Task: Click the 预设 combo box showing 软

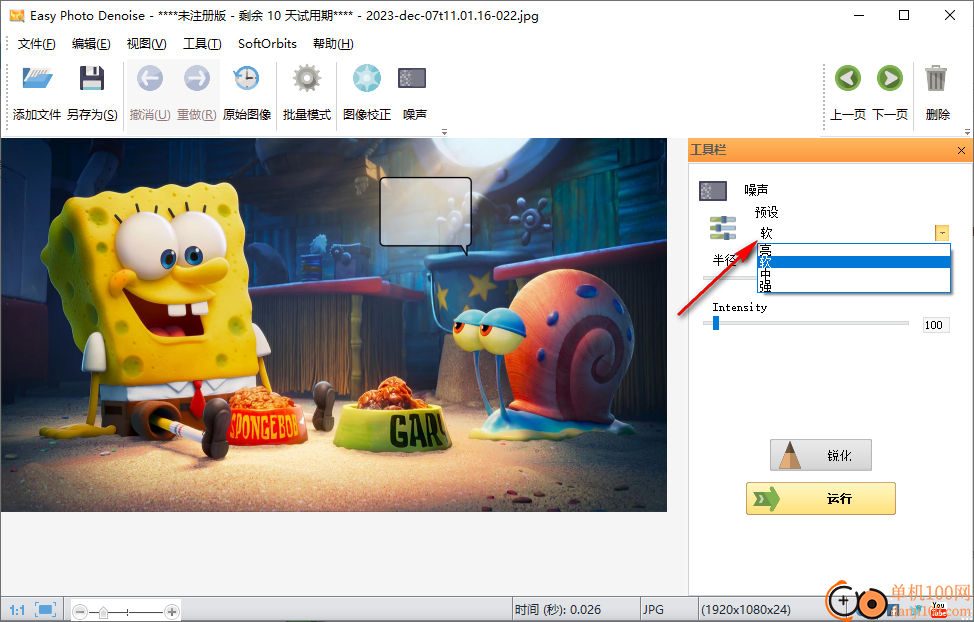Action: click(x=853, y=233)
